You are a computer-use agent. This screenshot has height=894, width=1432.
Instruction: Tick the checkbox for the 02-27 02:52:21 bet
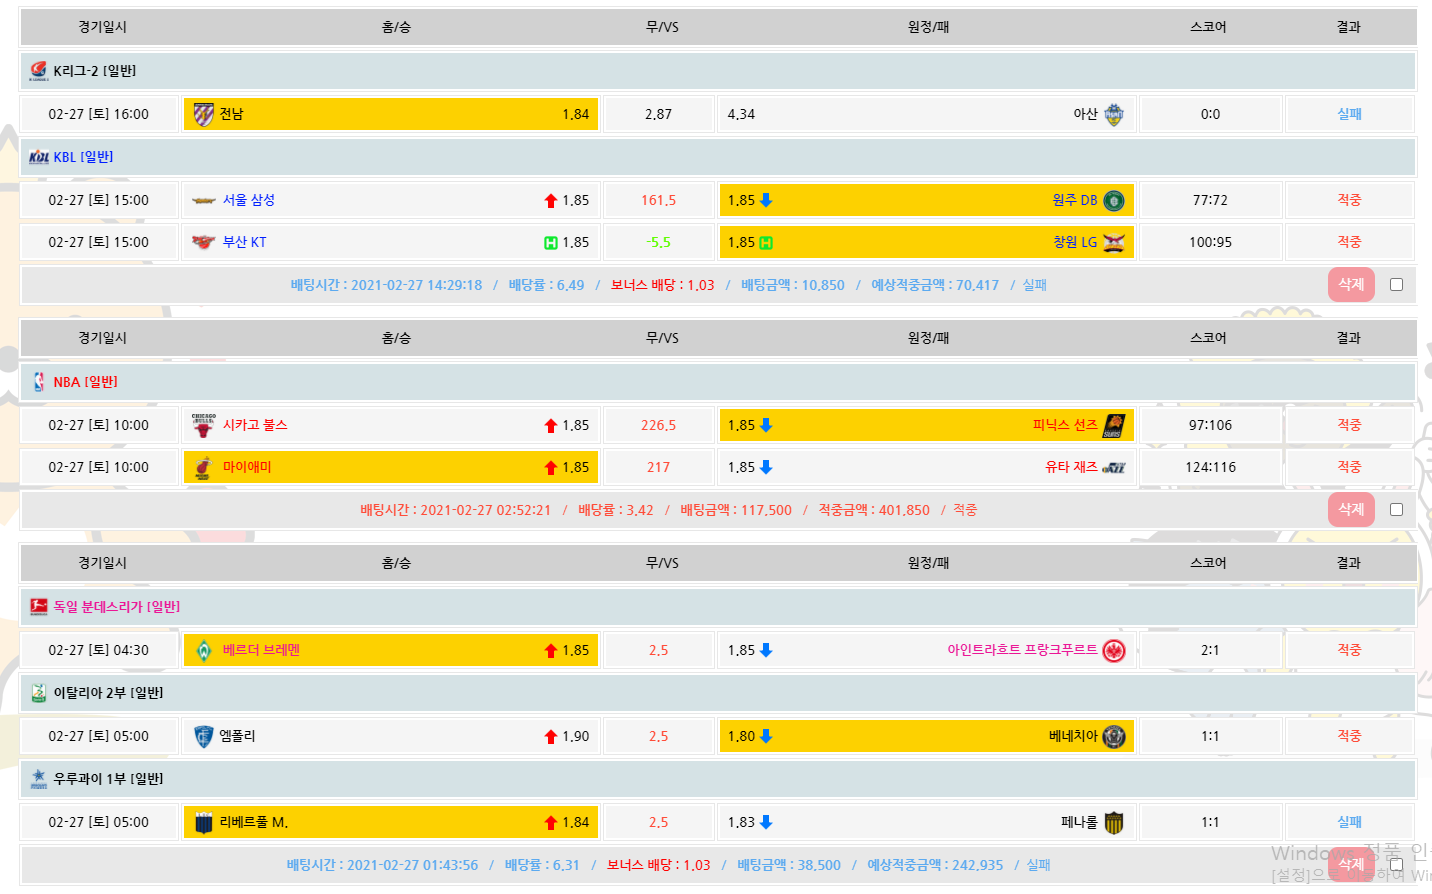coord(1396,510)
